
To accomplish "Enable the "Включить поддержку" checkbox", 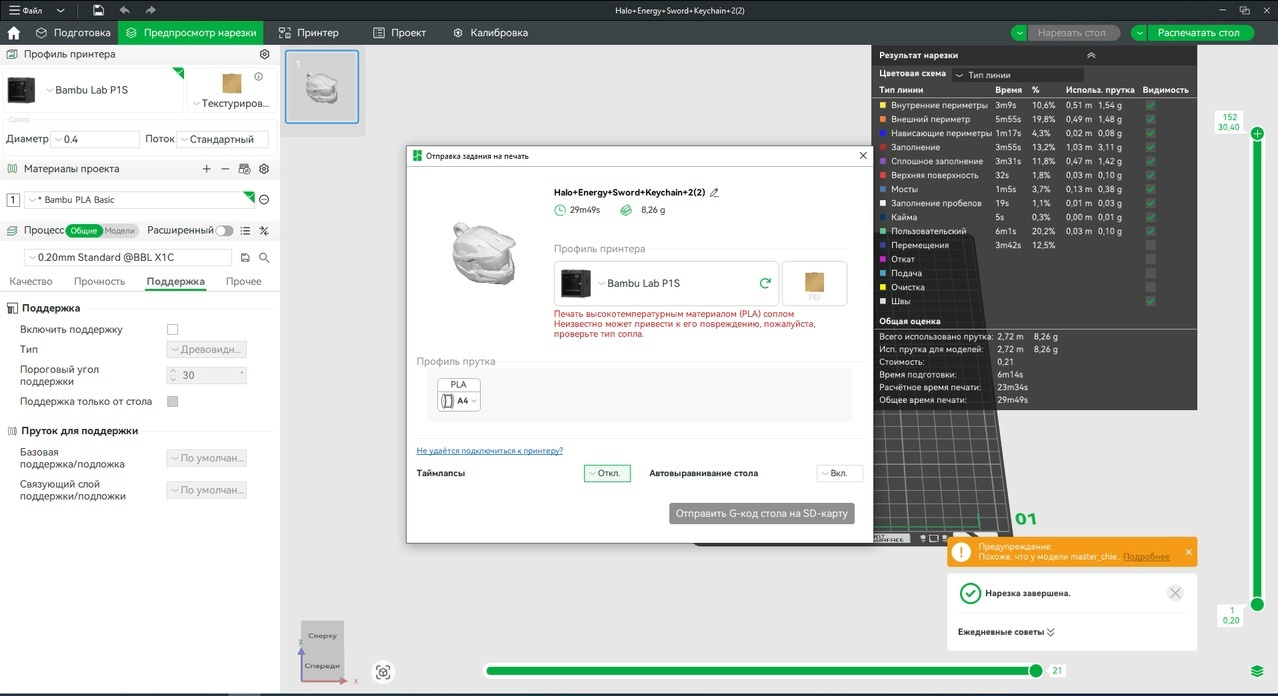I will (172, 329).
